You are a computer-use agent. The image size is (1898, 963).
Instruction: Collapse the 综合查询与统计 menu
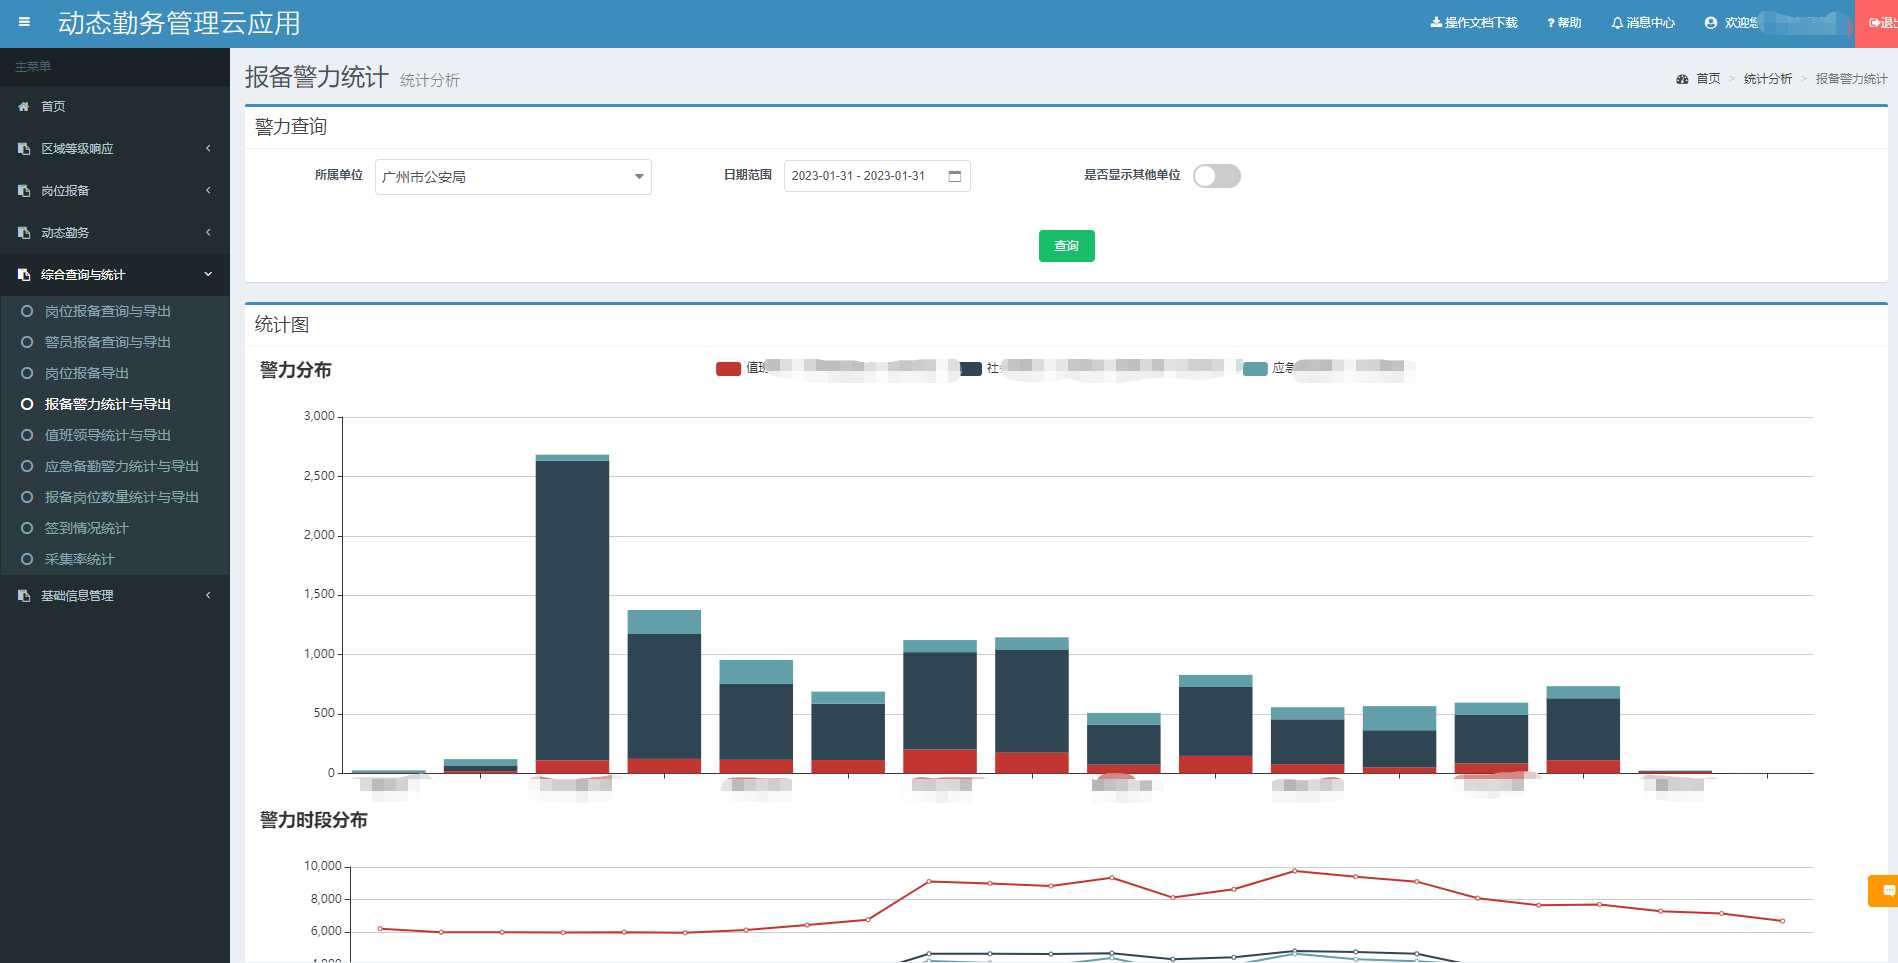click(115, 274)
